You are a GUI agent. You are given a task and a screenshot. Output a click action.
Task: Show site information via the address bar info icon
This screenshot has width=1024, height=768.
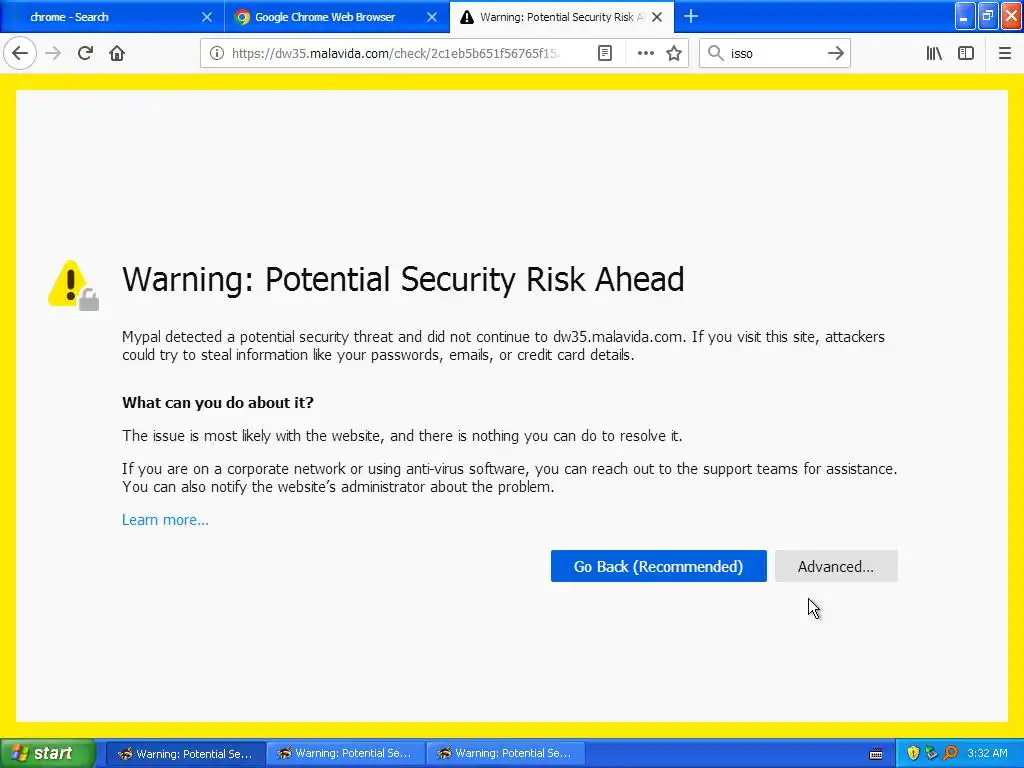pyautogui.click(x=217, y=54)
